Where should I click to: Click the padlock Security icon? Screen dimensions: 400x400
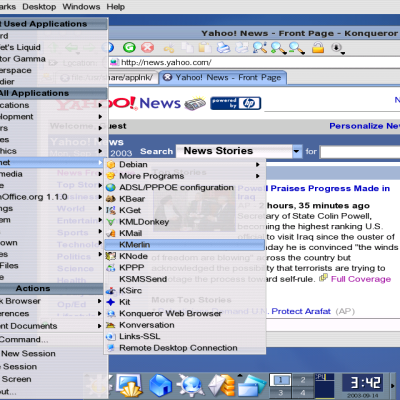point(318,47)
